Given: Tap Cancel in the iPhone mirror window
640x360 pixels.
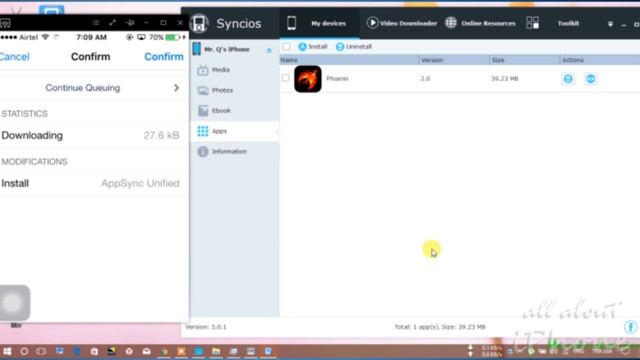Looking at the screenshot, I should (14, 57).
